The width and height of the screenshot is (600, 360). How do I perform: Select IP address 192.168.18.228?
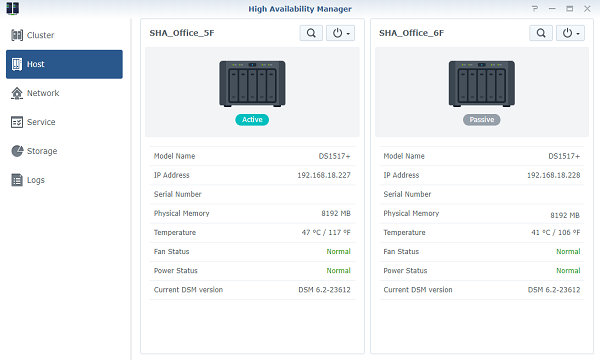tap(554, 175)
